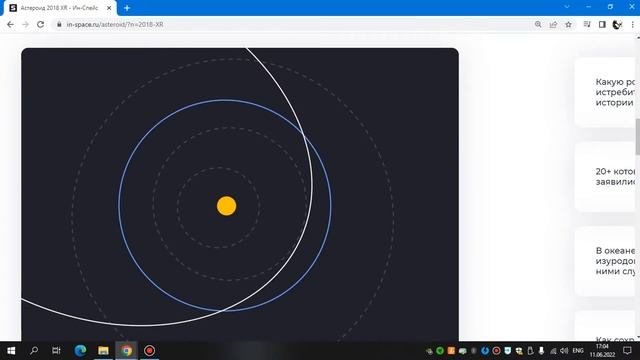Image resolution: width=640 pixels, height=360 pixels.
Task: Open a new browser tab
Action: (127, 8)
